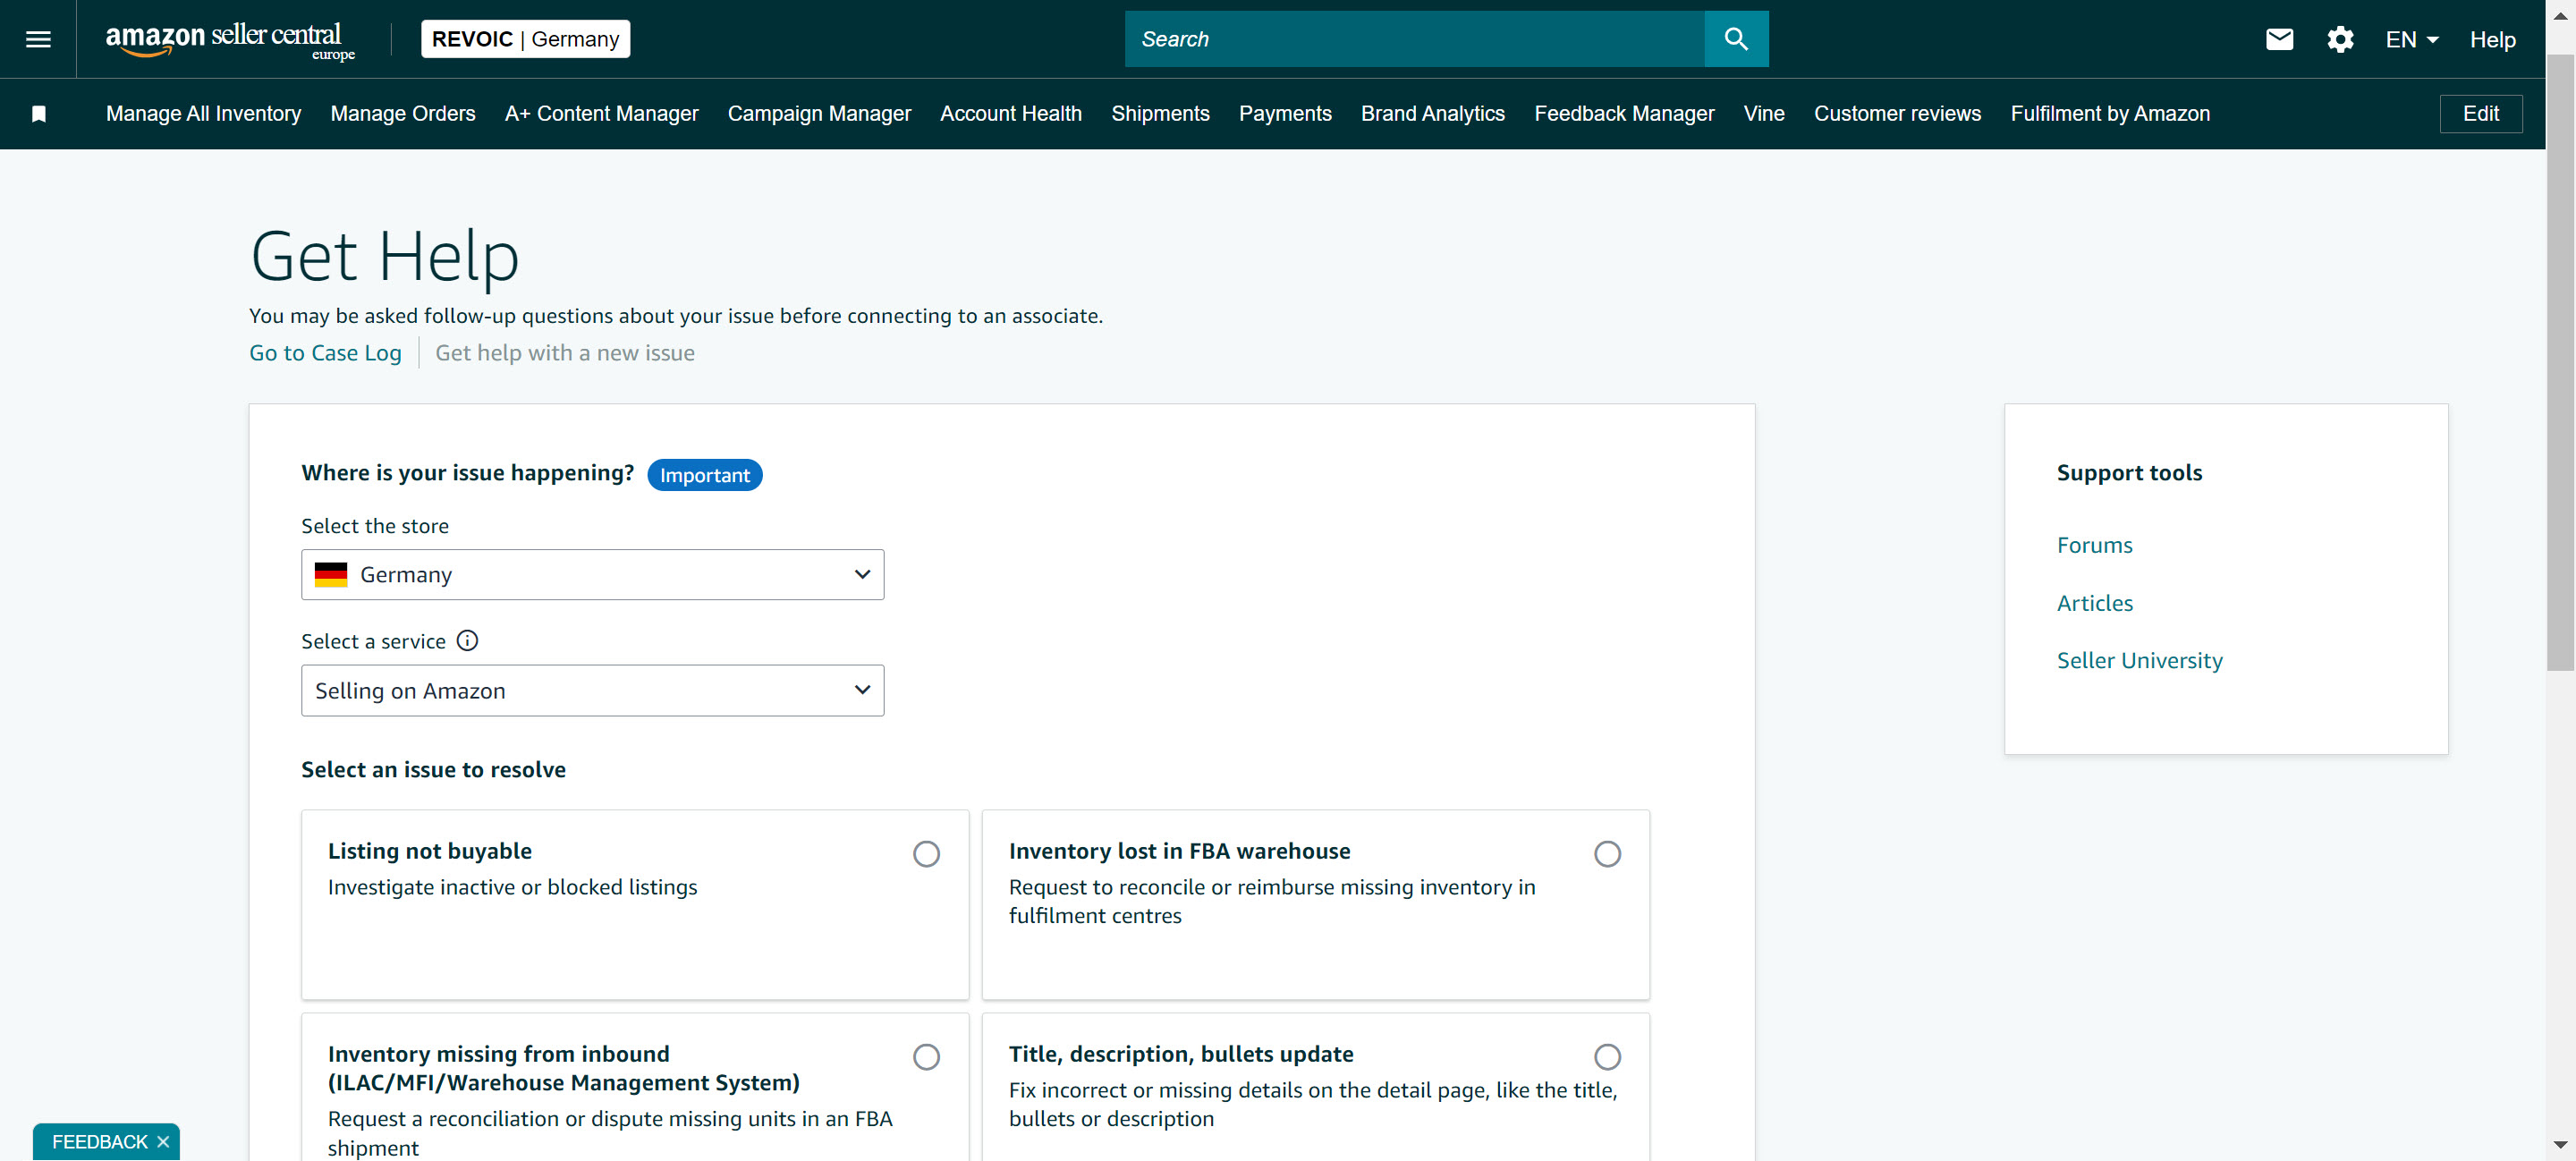Click the info icon next to Select a service
Image resolution: width=2576 pixels, height=1161 pixels.
(x=467, y=641)
